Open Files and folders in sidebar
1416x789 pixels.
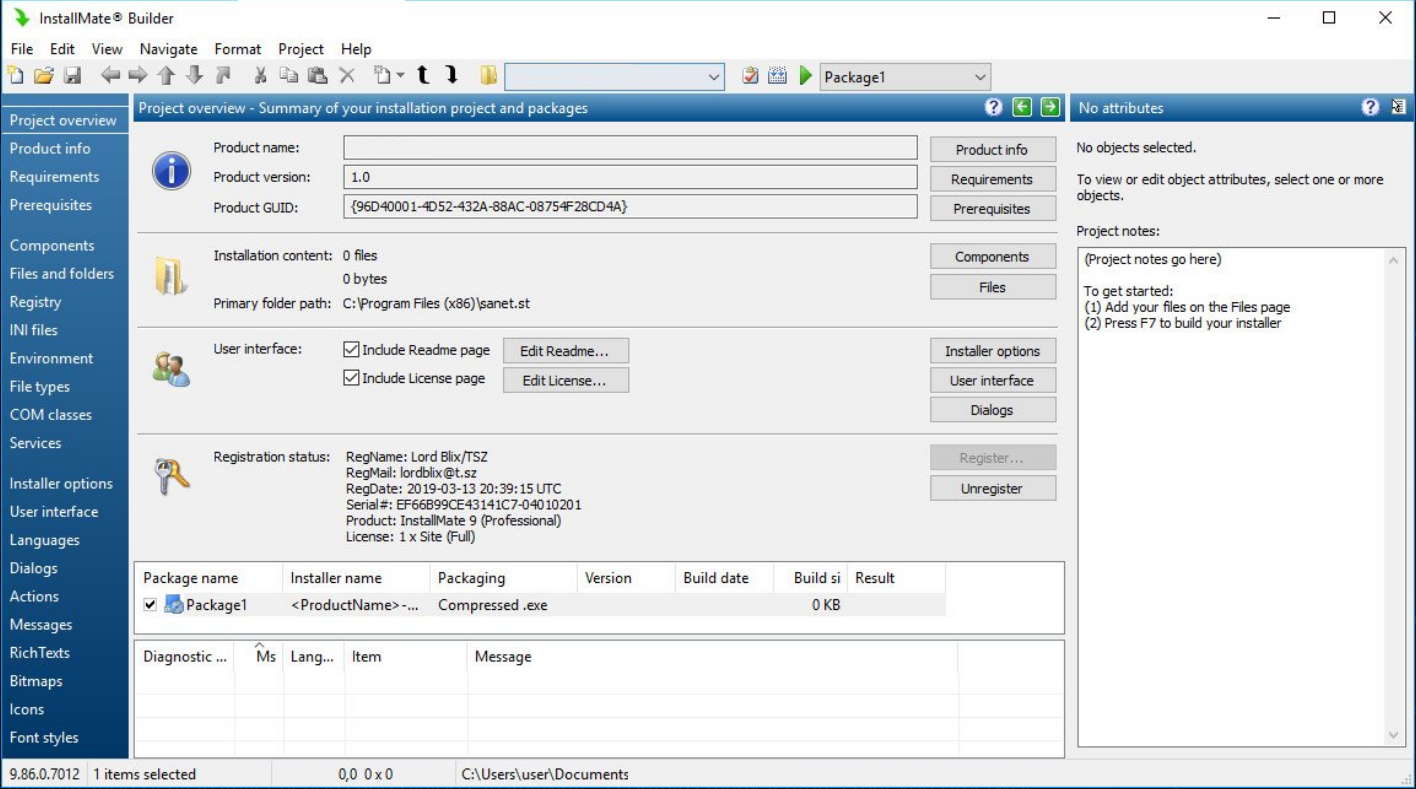[62, 274]
